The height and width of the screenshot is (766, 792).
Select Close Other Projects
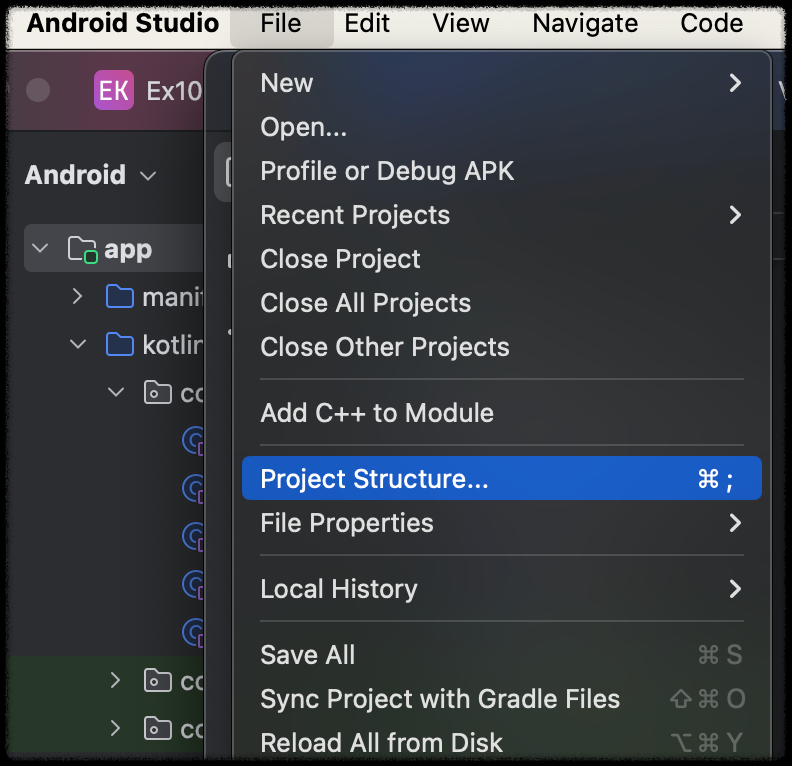coord(502,346)
